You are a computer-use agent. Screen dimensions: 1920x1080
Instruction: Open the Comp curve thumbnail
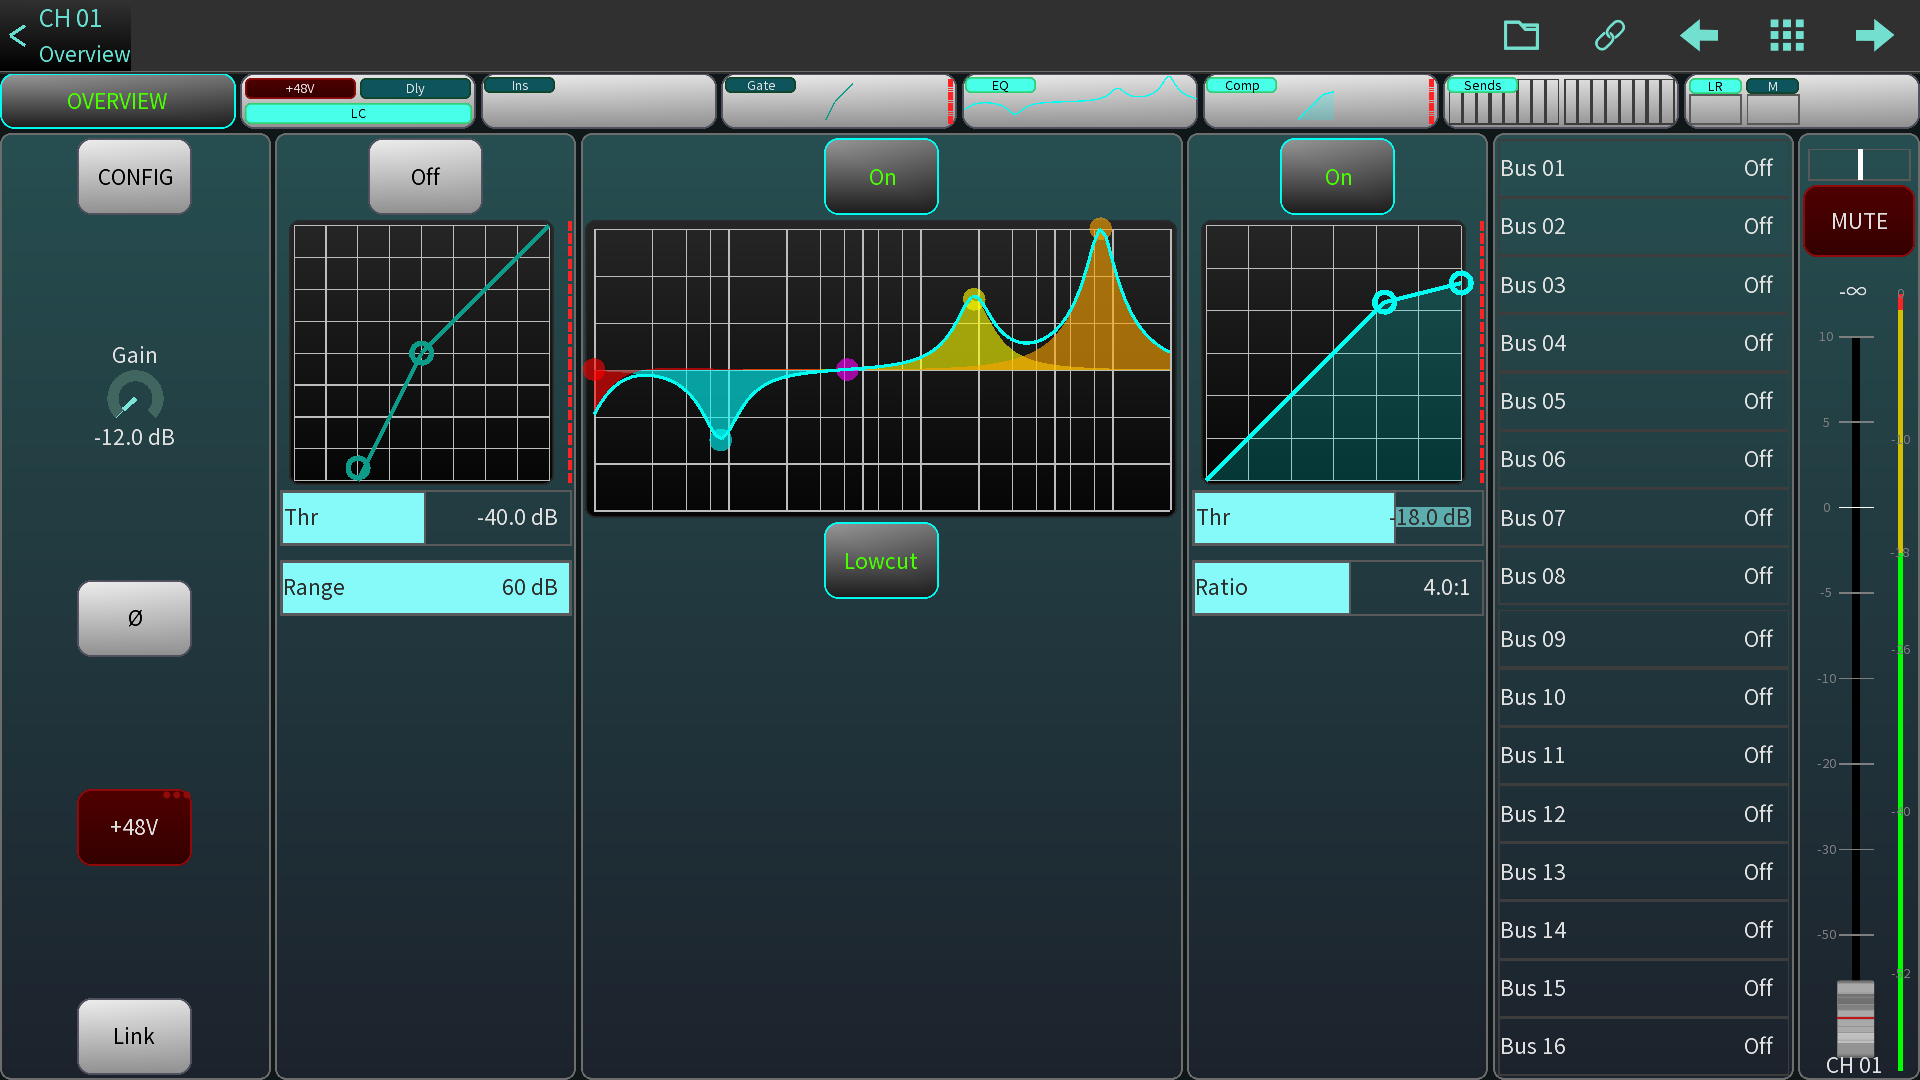click(1318, 100)
